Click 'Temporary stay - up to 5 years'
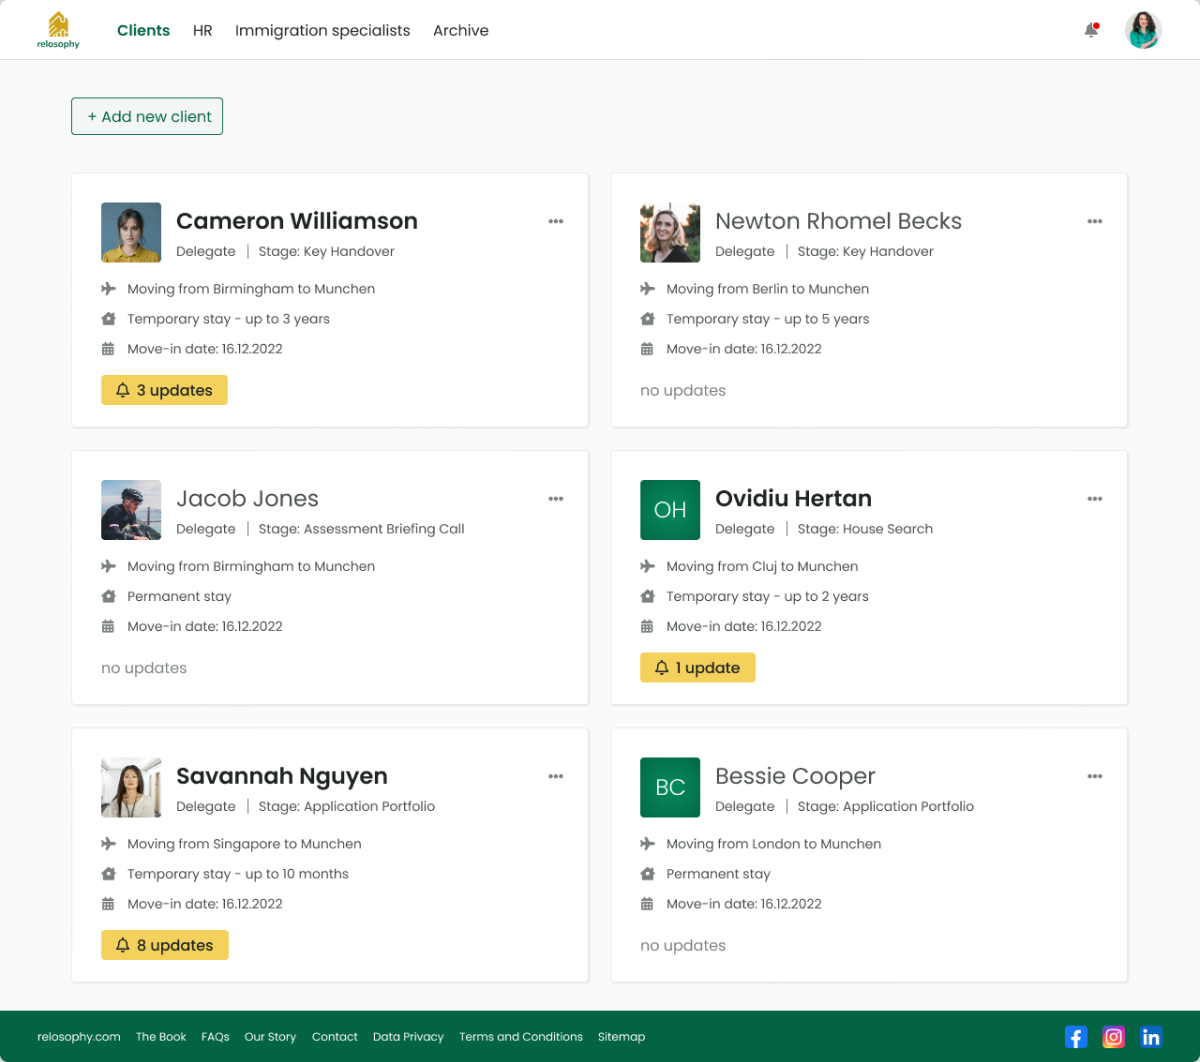The width and height of the screenshot is (1200, 1062). click(x=768, y=319)
